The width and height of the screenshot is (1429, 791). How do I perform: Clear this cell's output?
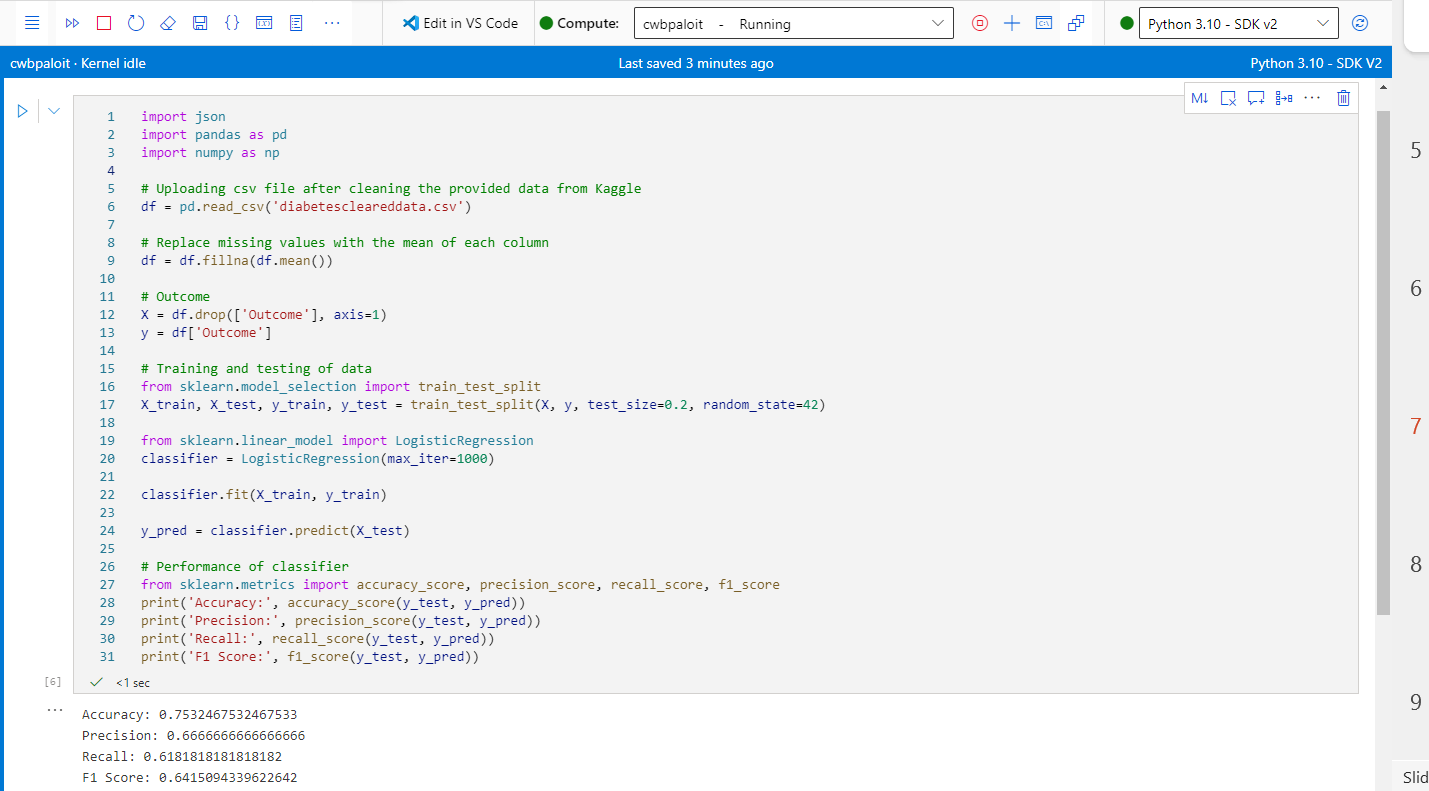(x=1229, y=98)
